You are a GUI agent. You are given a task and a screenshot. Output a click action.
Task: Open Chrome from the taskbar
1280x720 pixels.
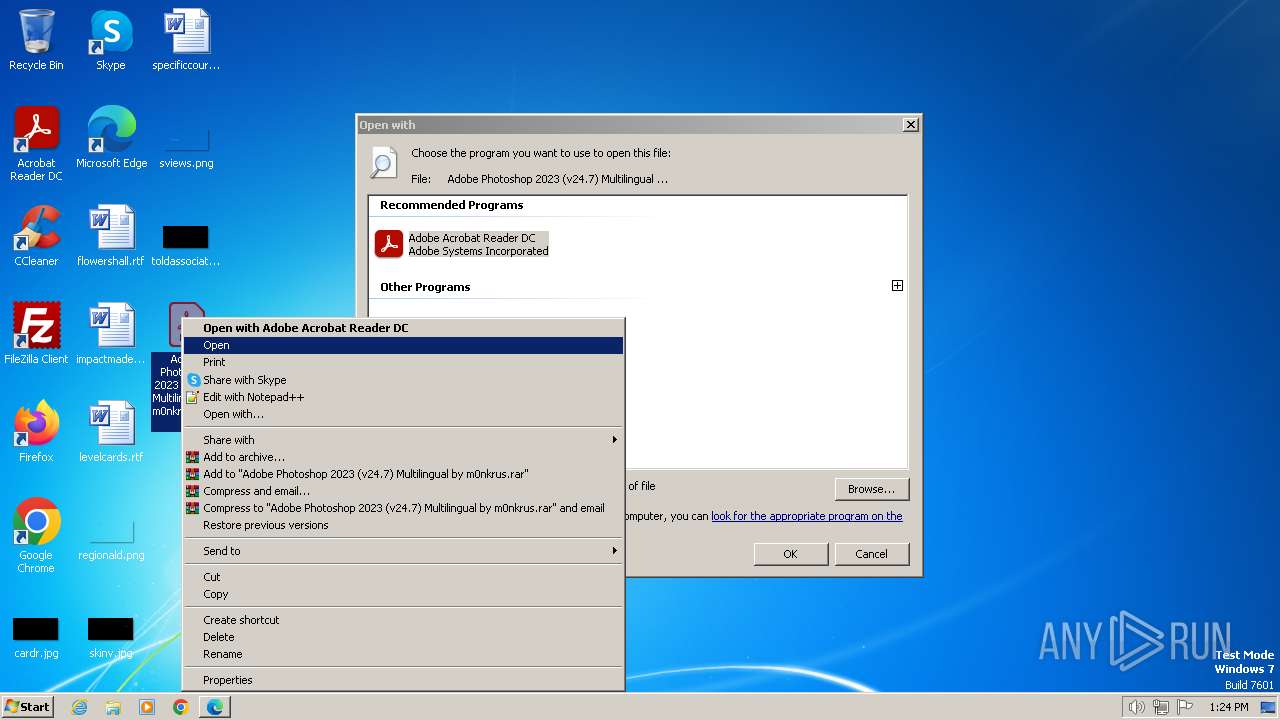181,707
